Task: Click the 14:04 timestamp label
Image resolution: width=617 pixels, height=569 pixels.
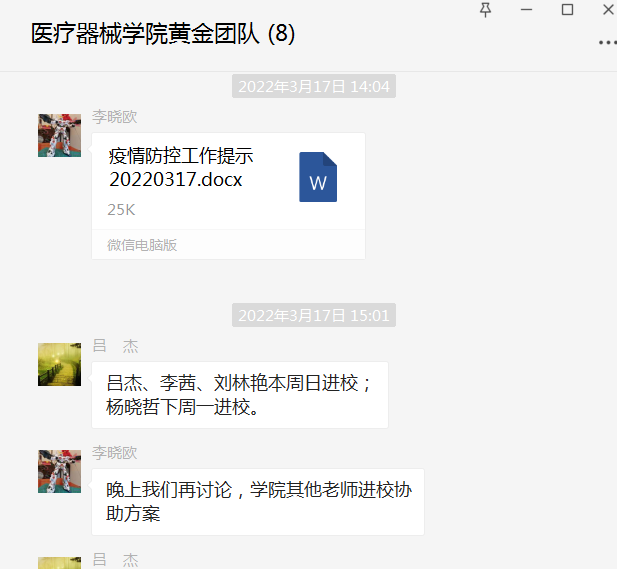Action: (x=314, y=86)
